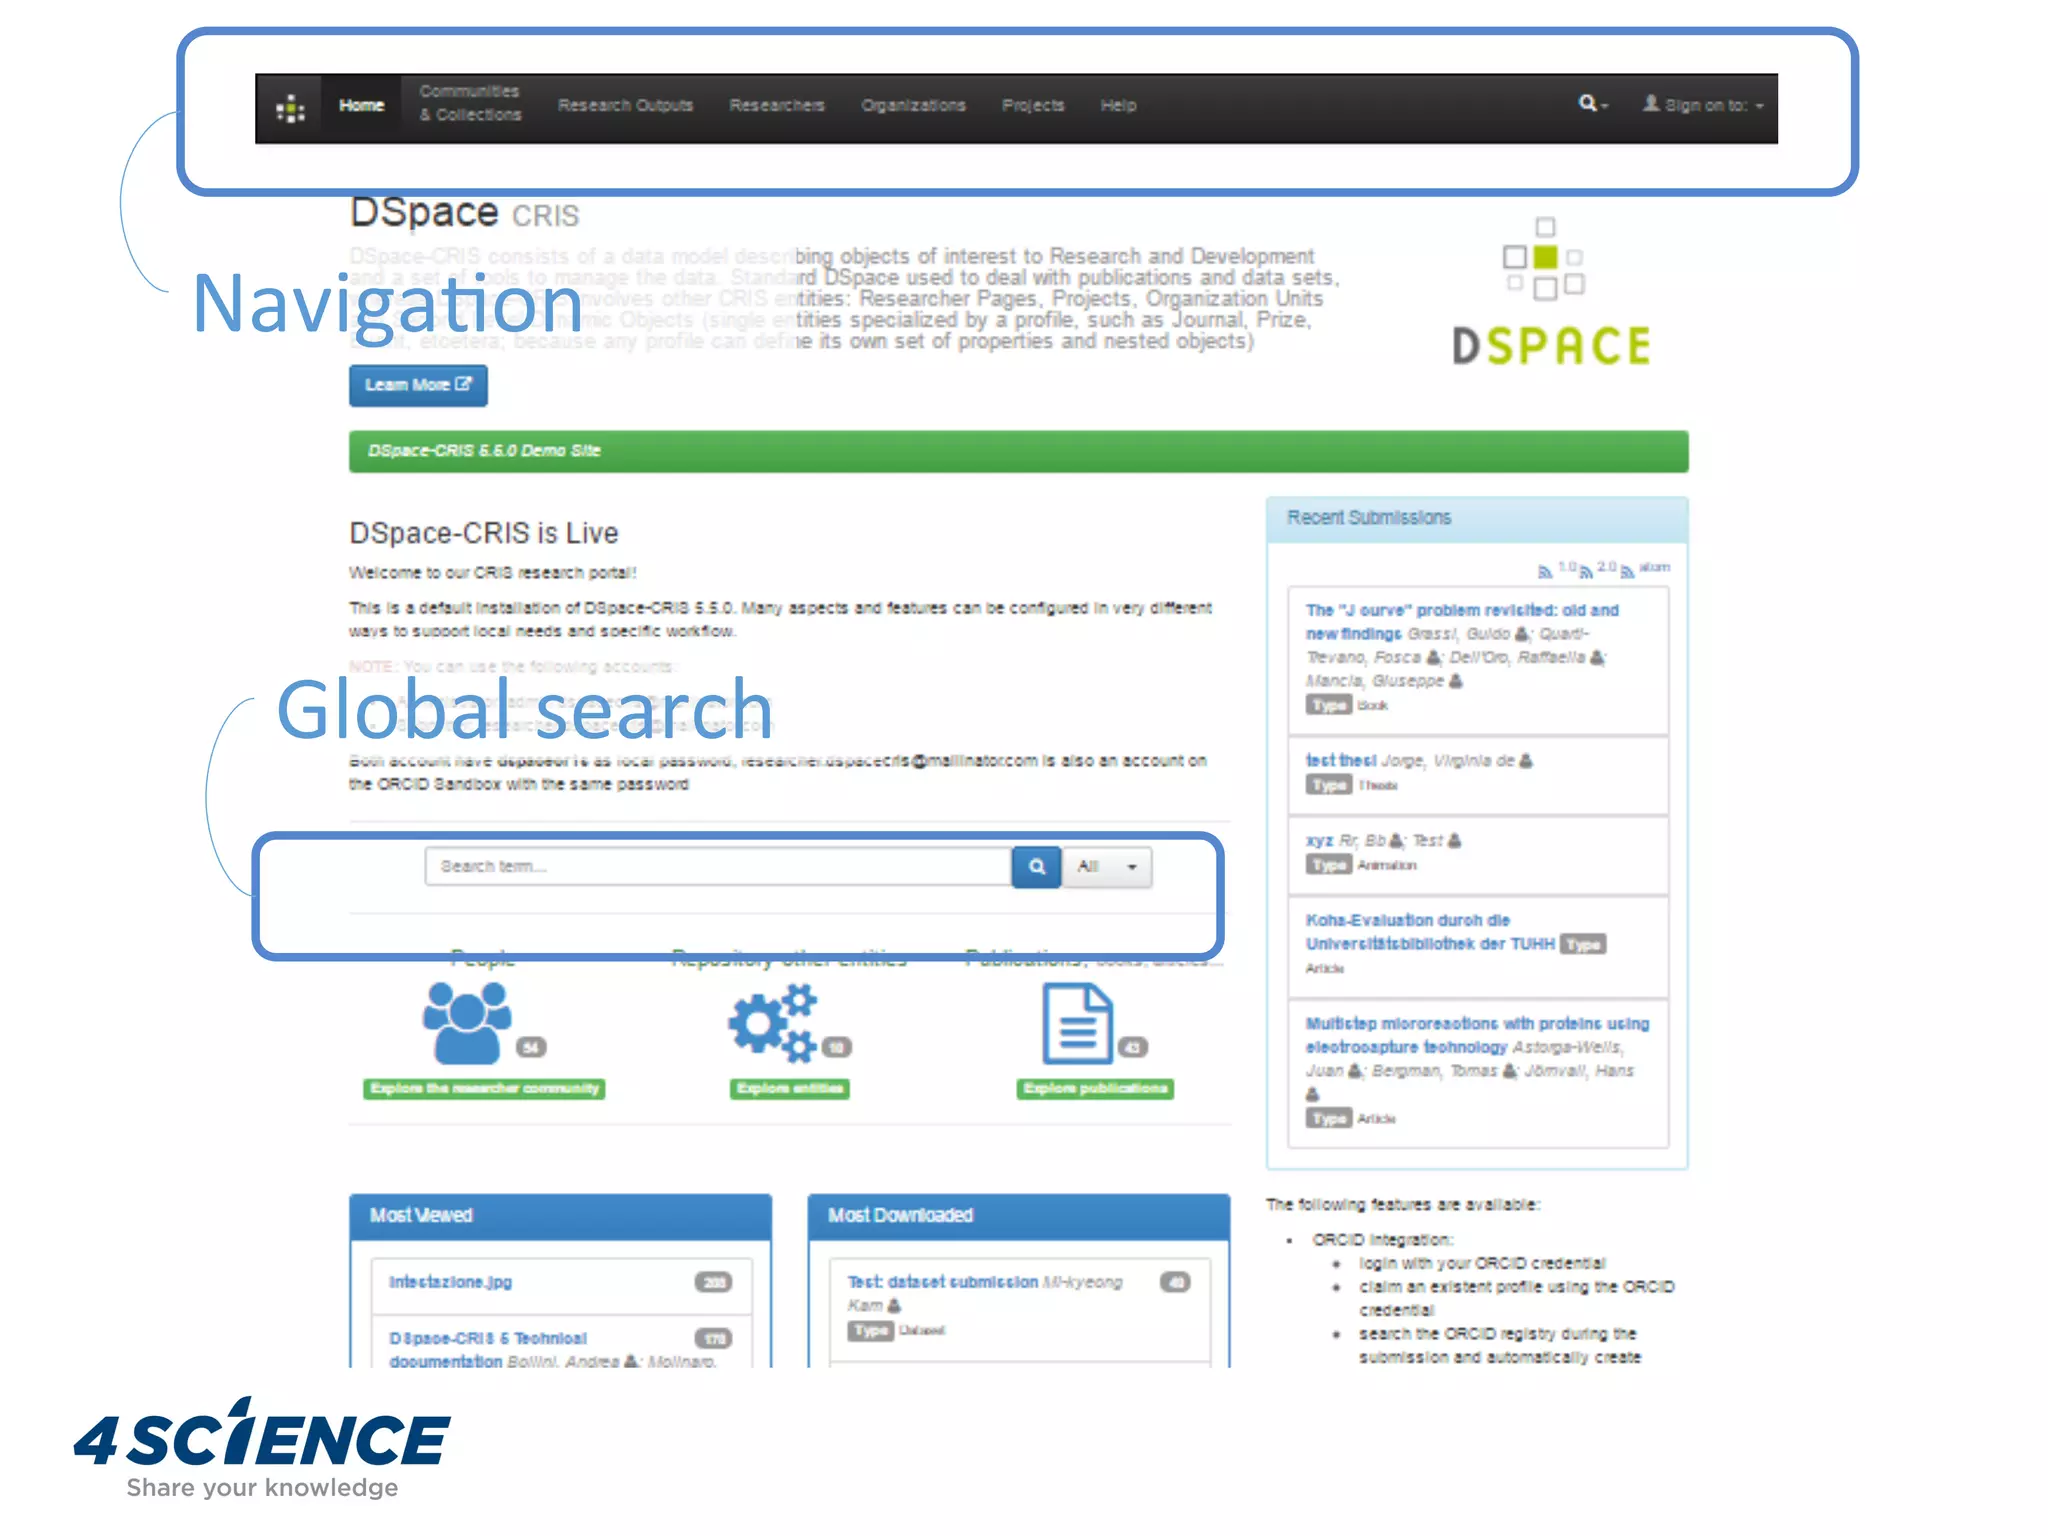Click the gears icon for entities
Screen dimensions: 2048x1536
(x=772, y=1021)
